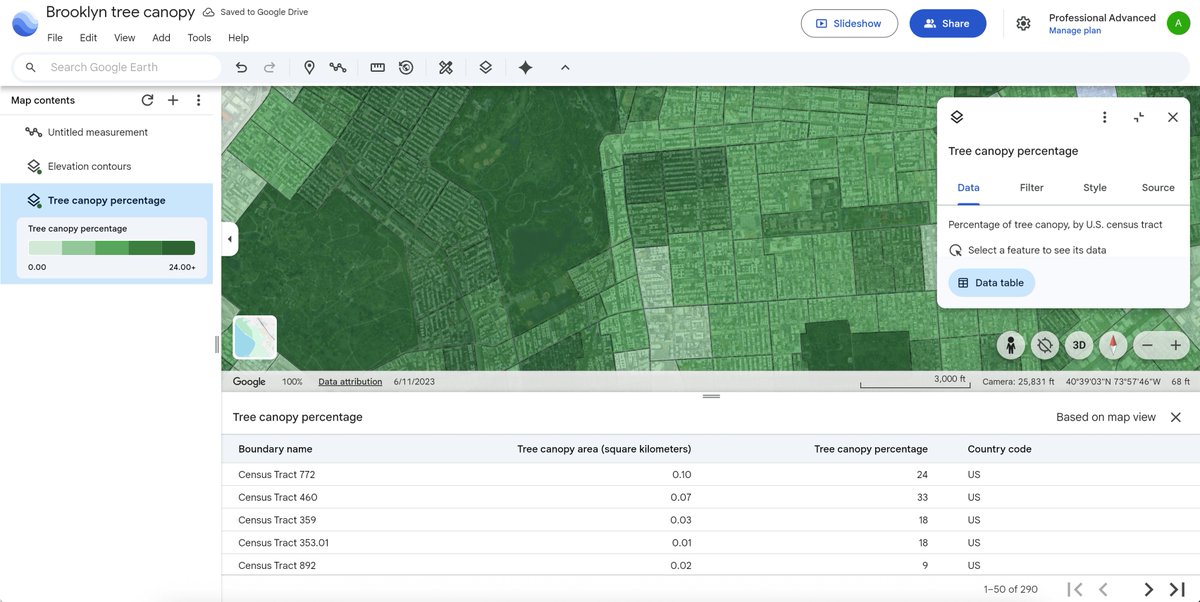This screenshot has height=602, width=1200.
Task: Click the Gemini sparkle icon
Action: 526,67
